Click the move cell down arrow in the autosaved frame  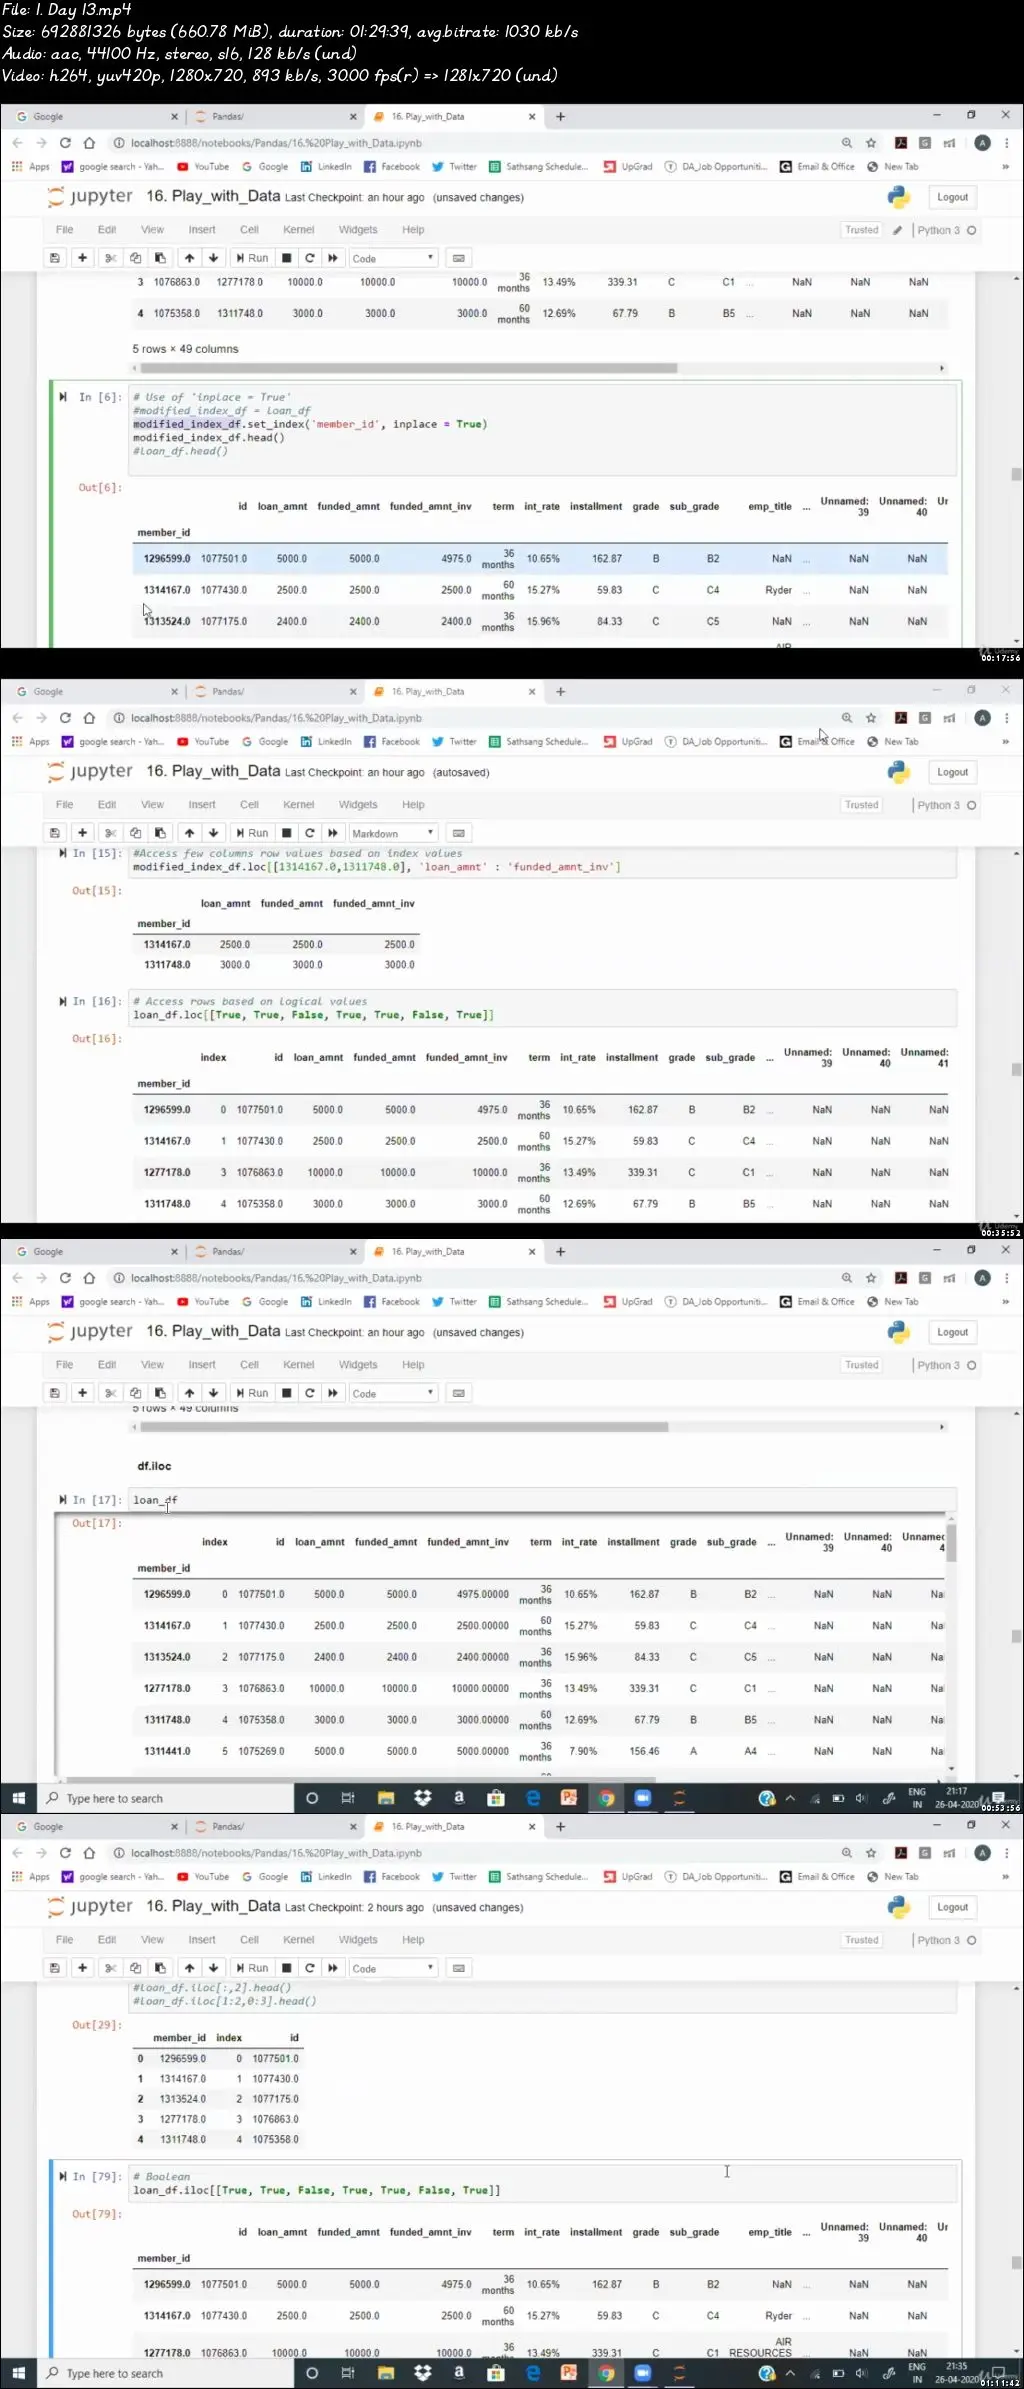point(213,833)
